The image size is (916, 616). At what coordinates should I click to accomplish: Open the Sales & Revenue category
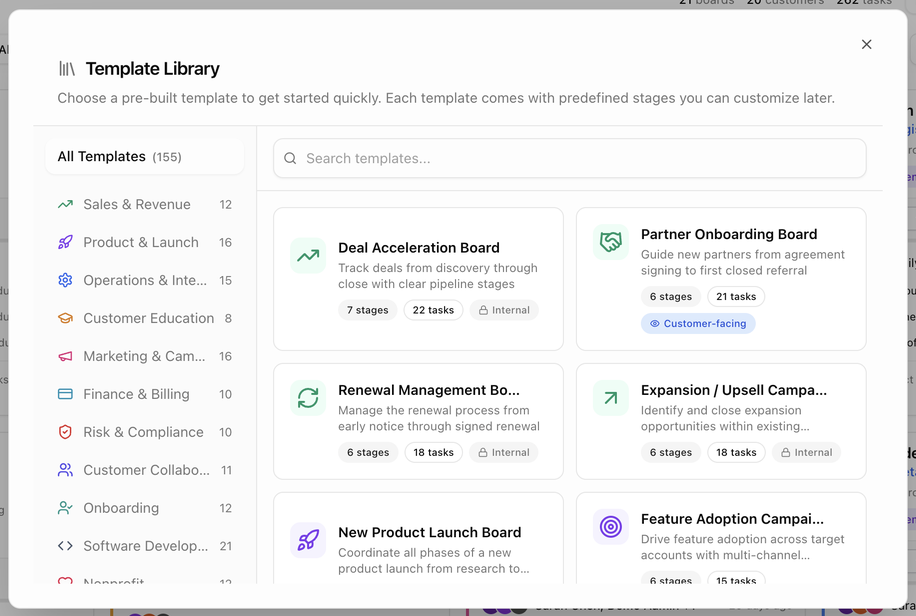pos(144,205)
